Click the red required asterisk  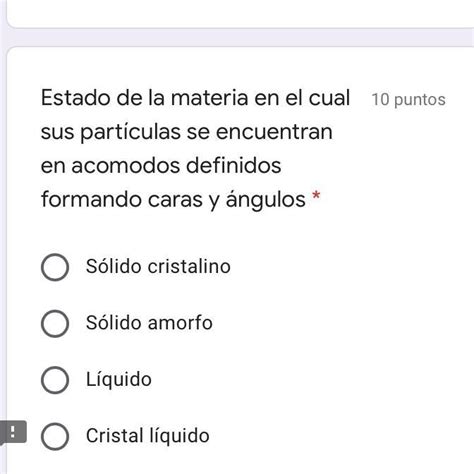316,195
